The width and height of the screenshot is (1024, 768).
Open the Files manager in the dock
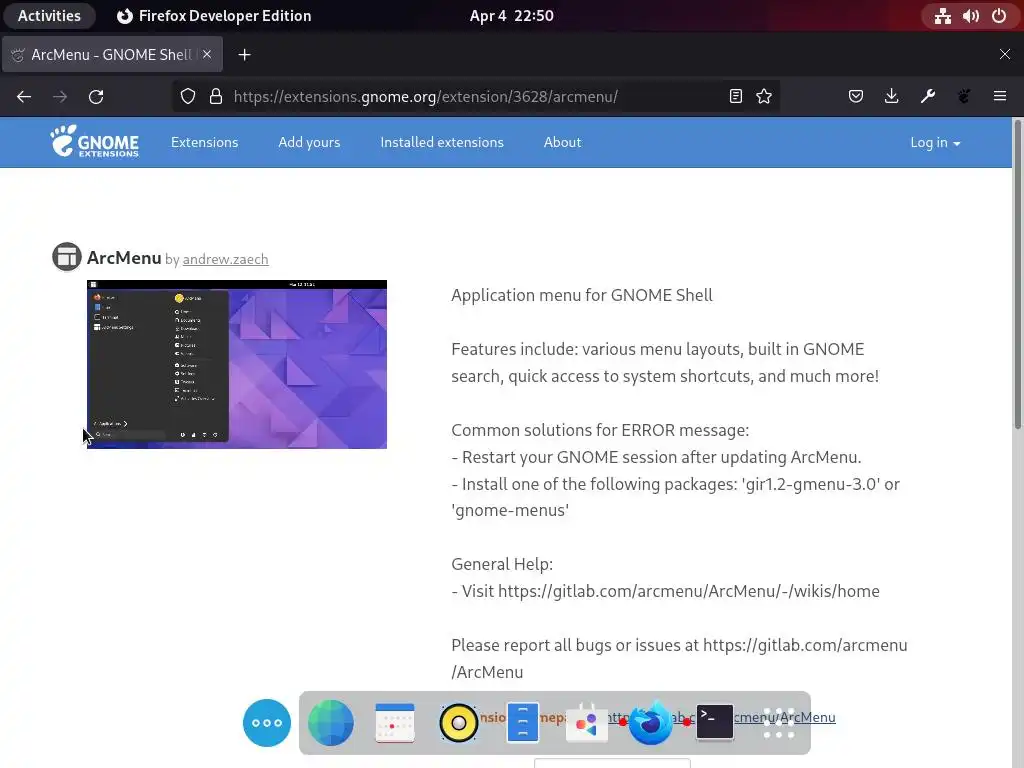[522, 723]
